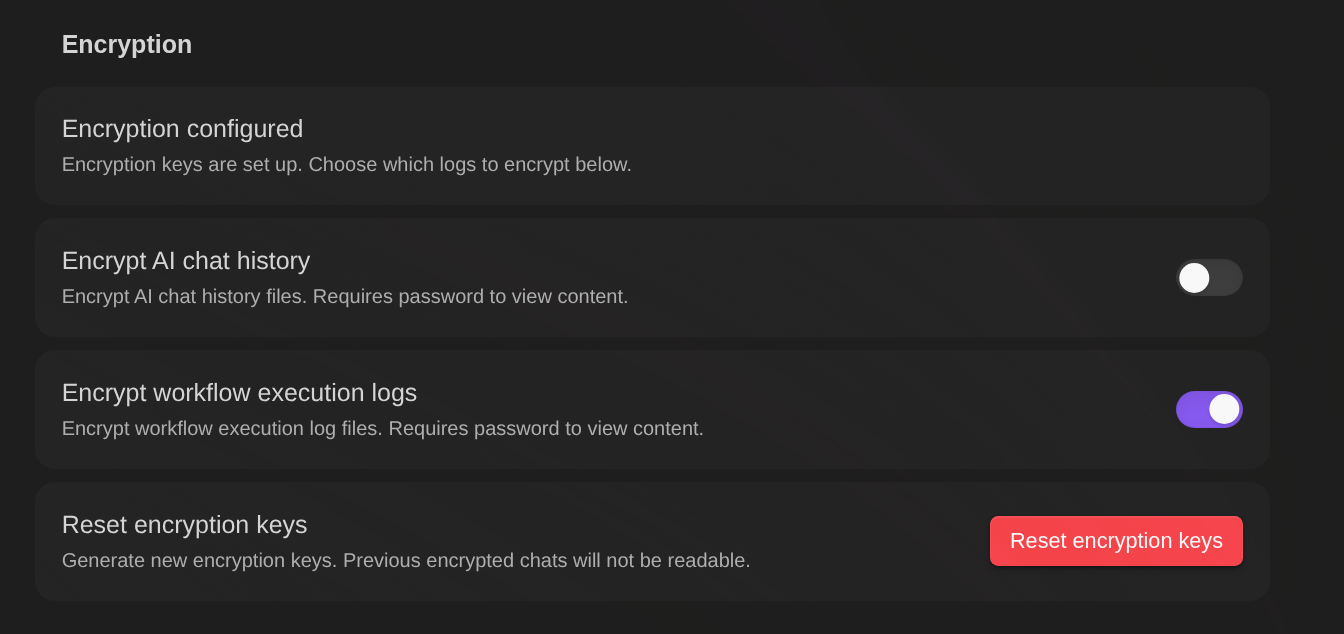Click the Encrypt AI chat history row

coord(652,277)
